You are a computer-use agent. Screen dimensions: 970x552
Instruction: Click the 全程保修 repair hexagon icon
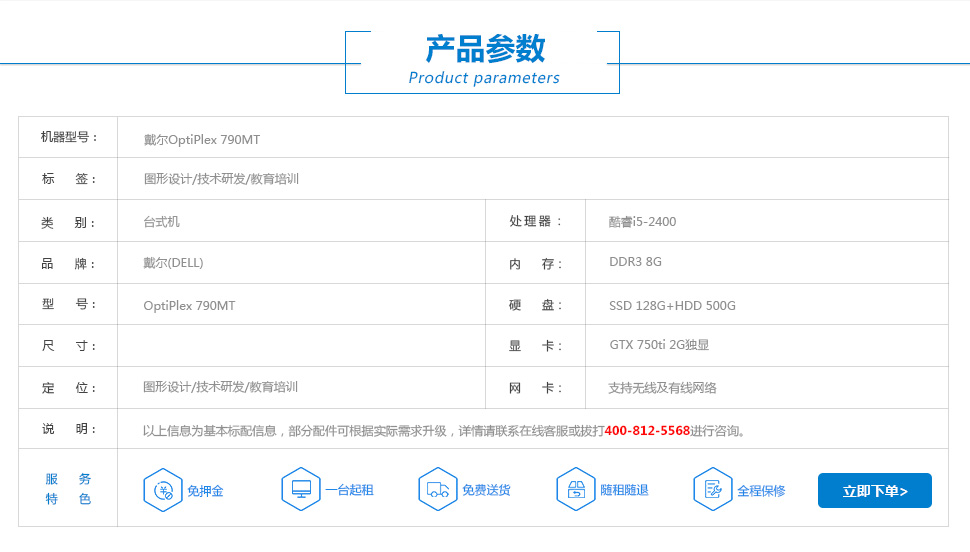click(x=713, y=489)
